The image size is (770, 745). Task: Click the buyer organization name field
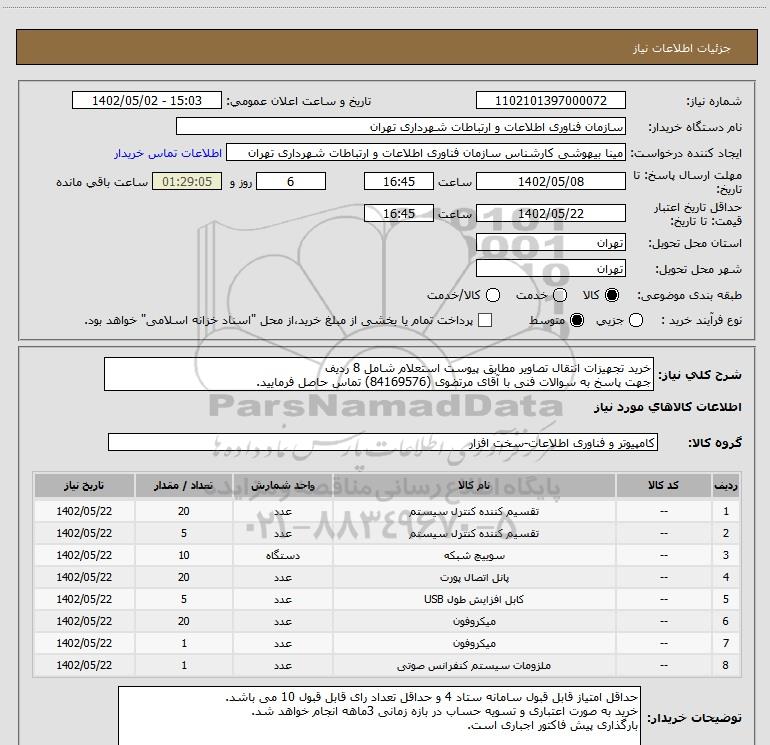(x=401, y=127)
